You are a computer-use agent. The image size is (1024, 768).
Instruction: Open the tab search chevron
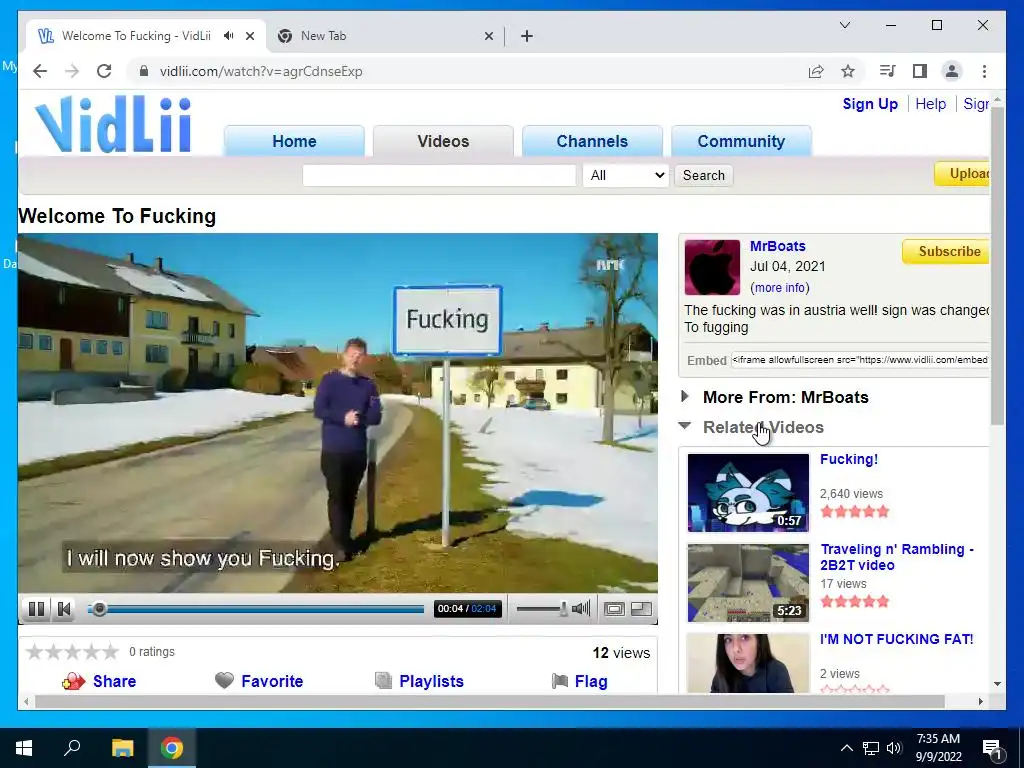point(844,25)
